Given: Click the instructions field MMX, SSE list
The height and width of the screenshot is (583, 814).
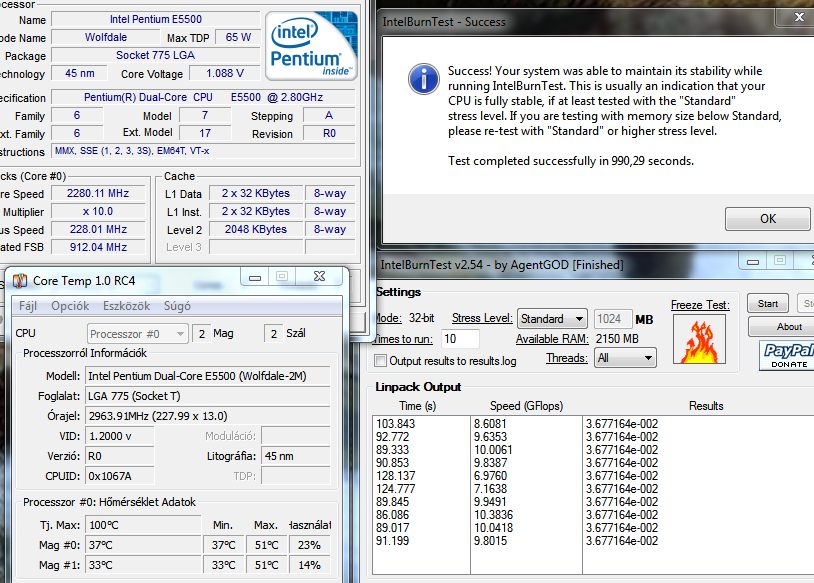Looking at the screenshot, I should (204, 151).
